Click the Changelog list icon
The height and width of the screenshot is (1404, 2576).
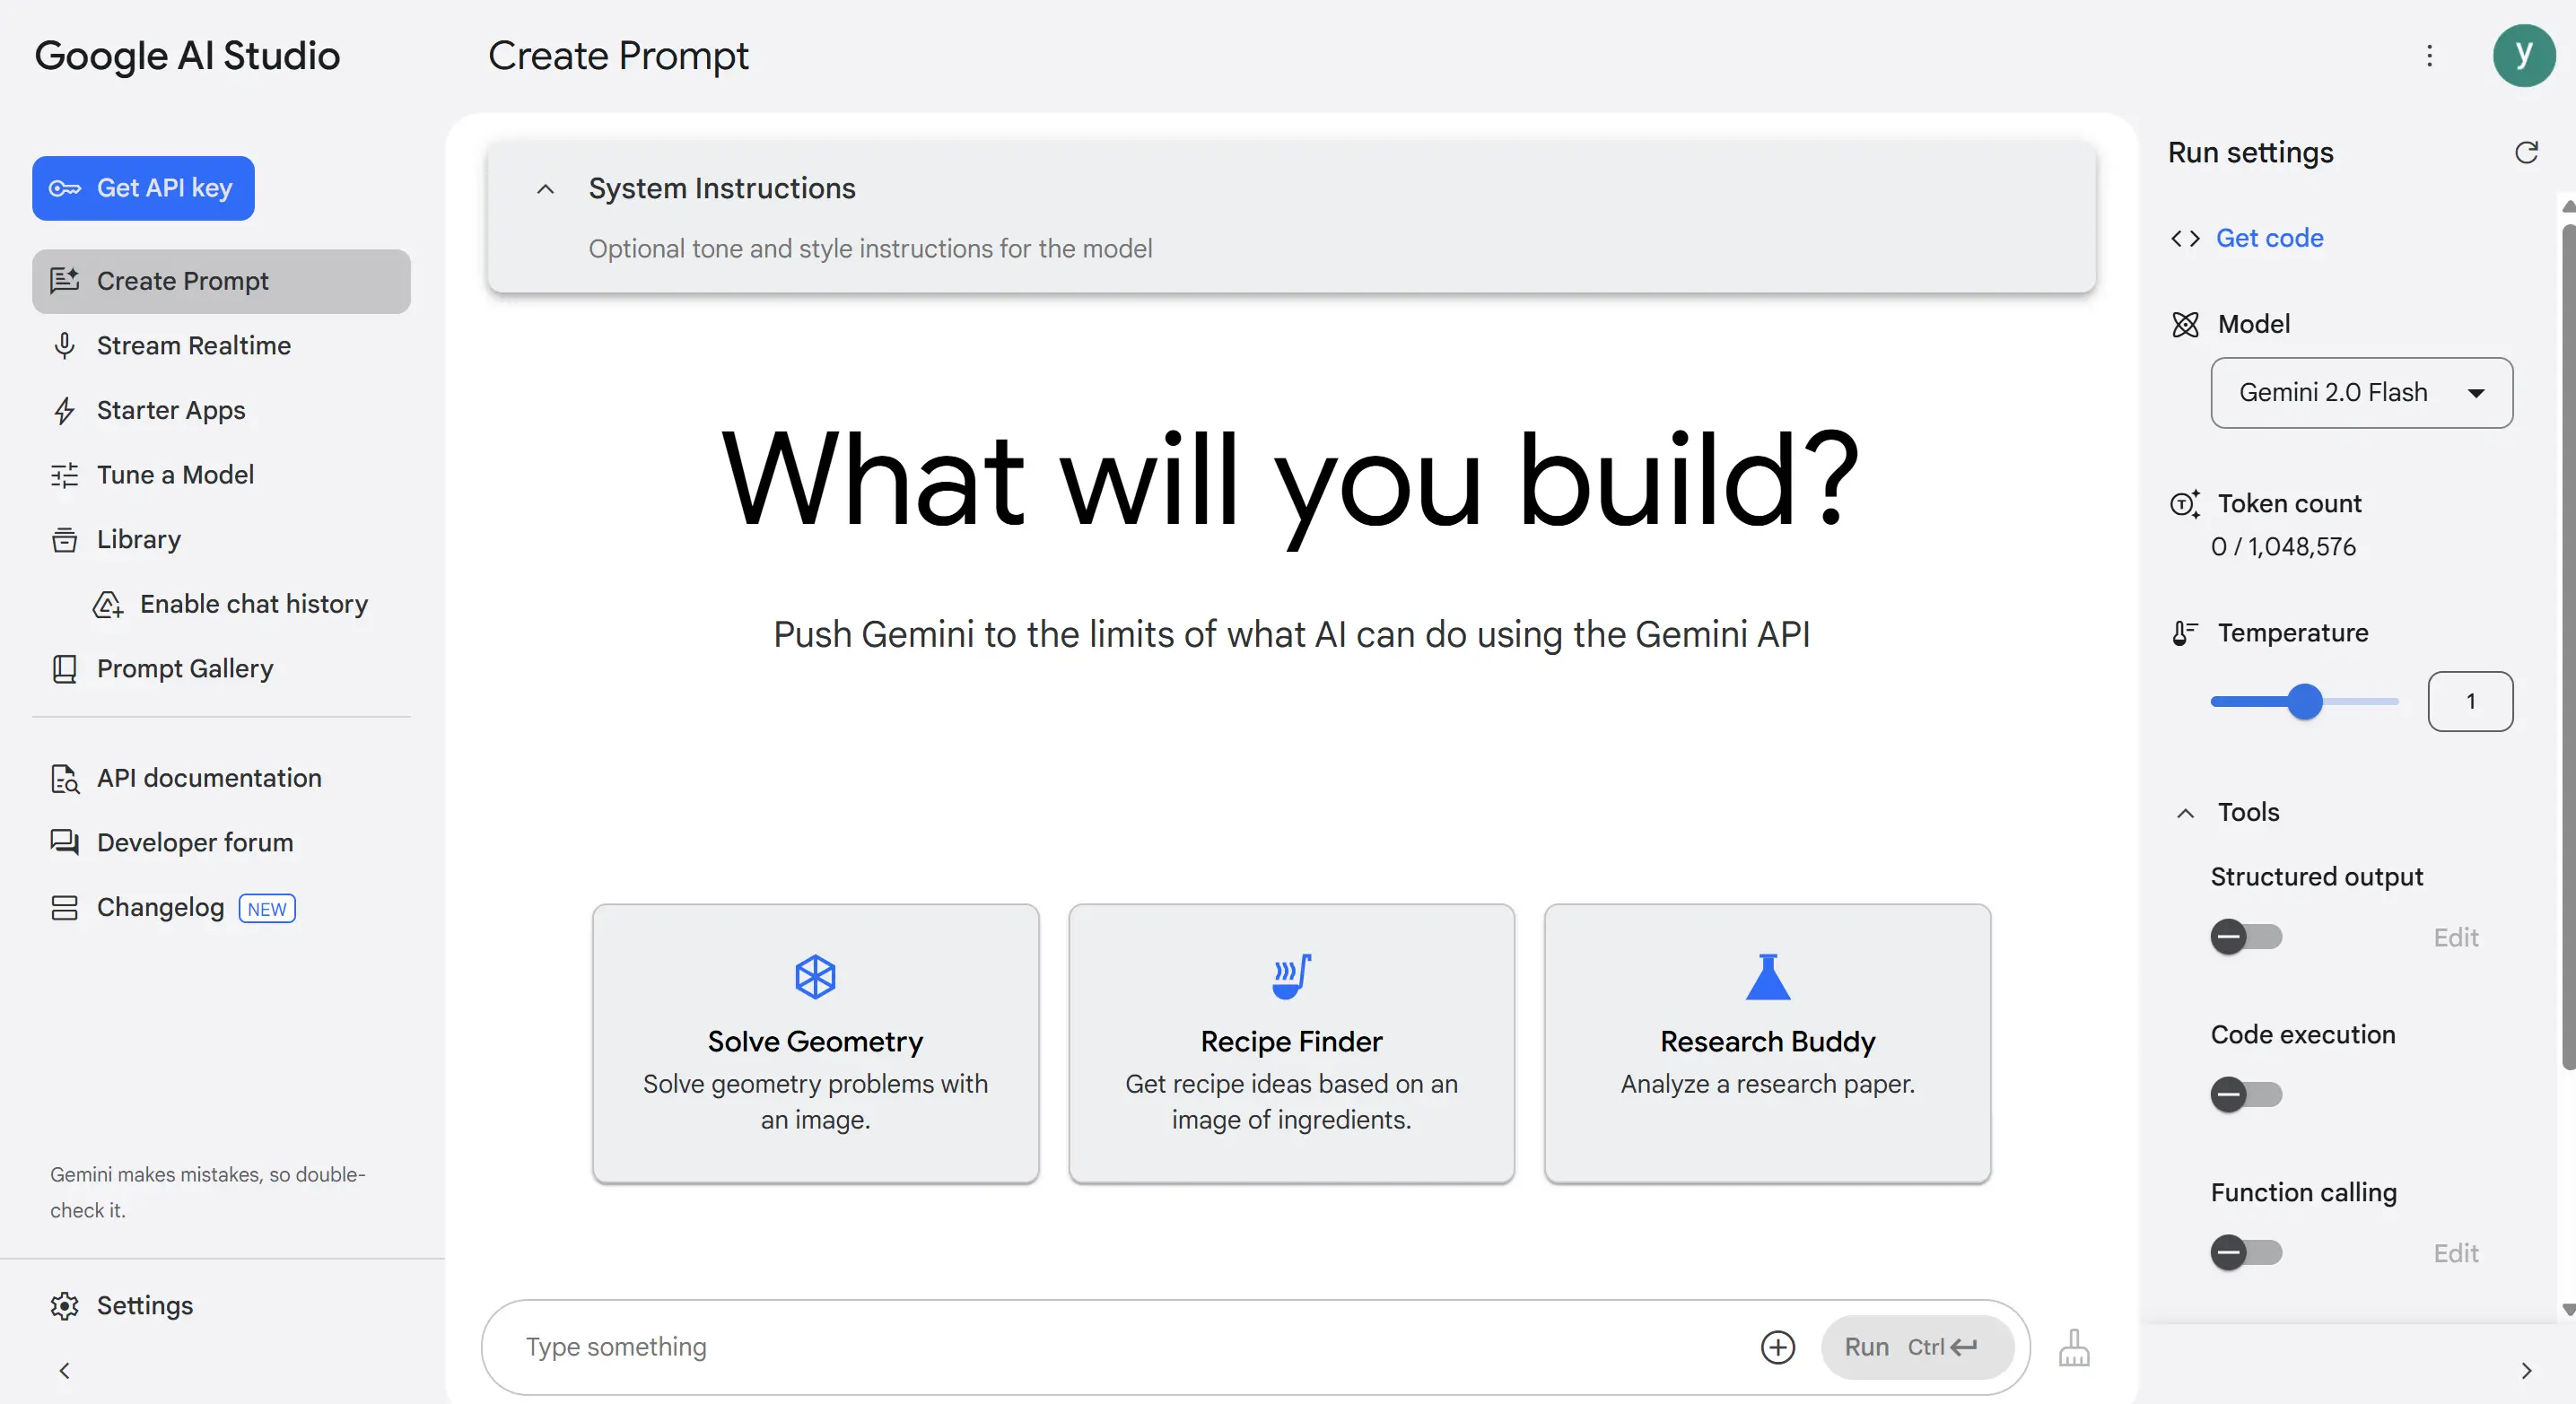pyautogui.click(x=65, y=907)
